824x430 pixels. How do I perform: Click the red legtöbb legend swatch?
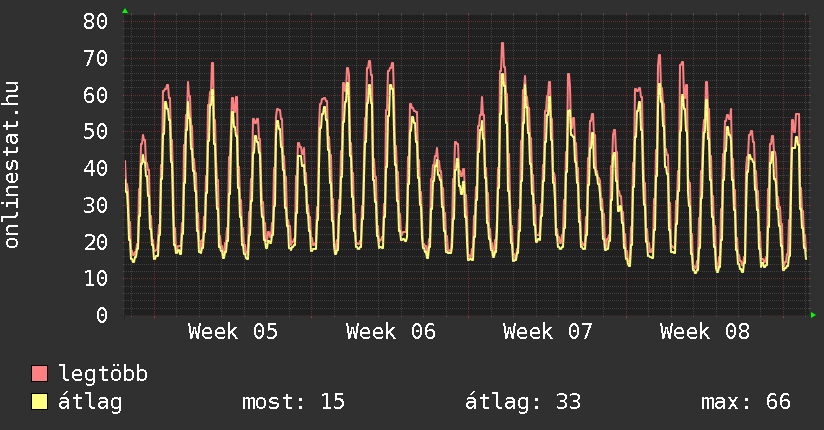click(x=40, y=374)
